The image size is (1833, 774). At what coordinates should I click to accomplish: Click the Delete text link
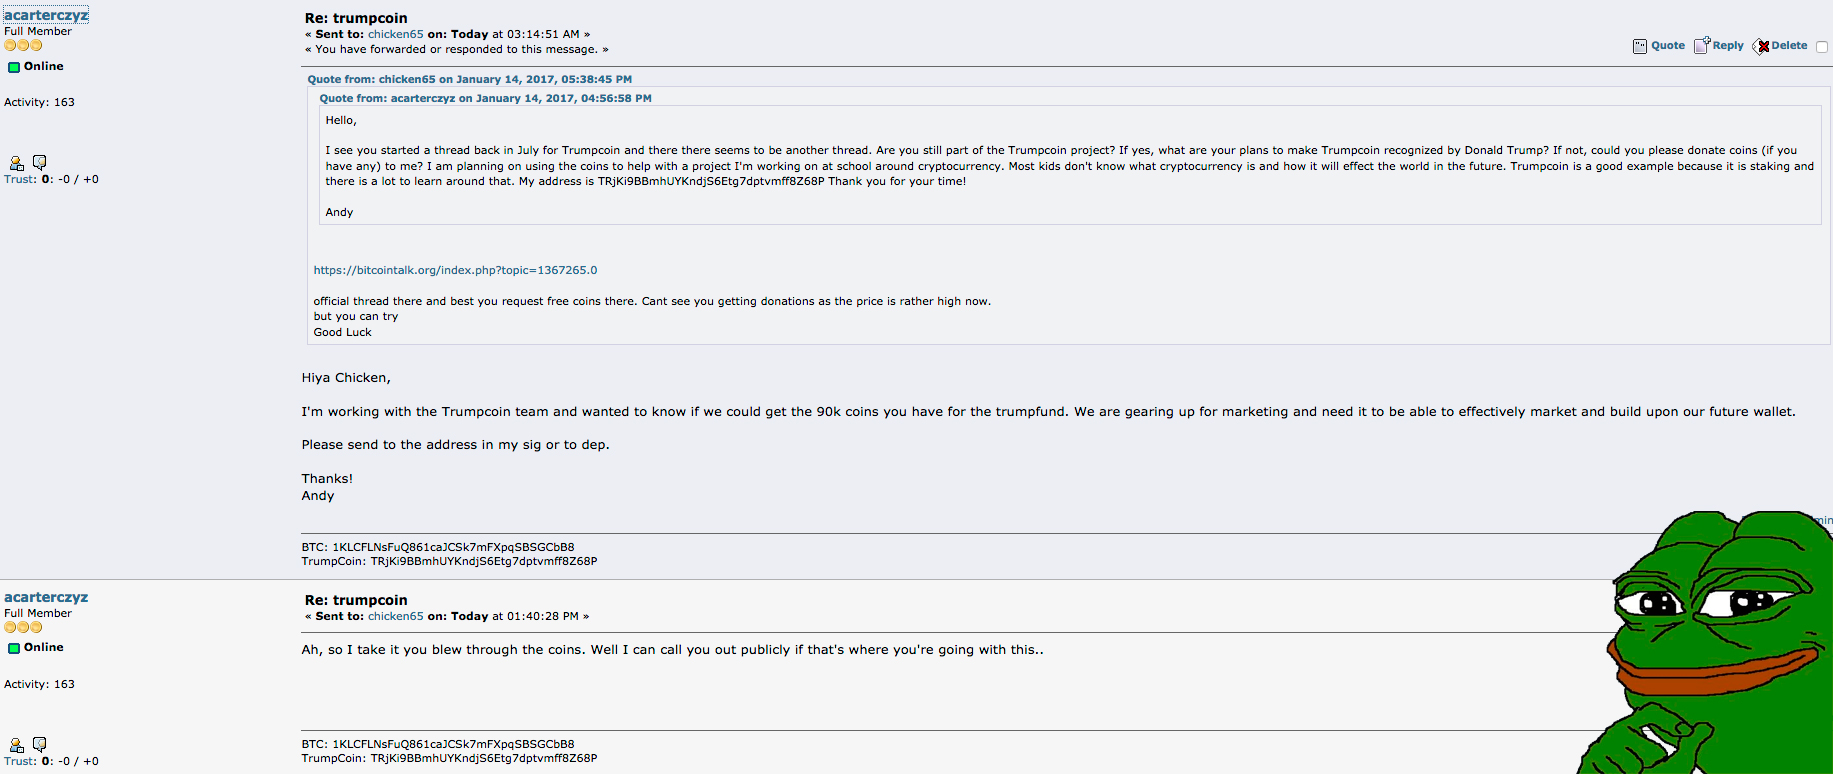click(x=1789, y=45)
